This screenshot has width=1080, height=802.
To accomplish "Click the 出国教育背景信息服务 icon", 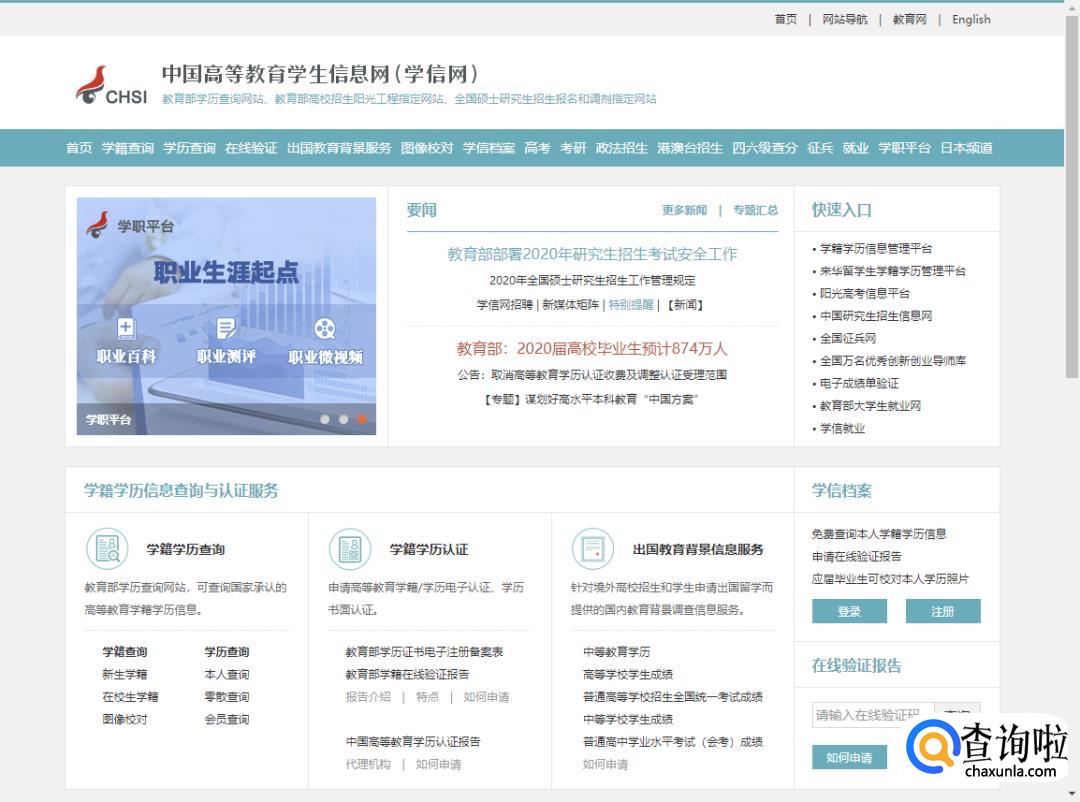I will [592, 549].
